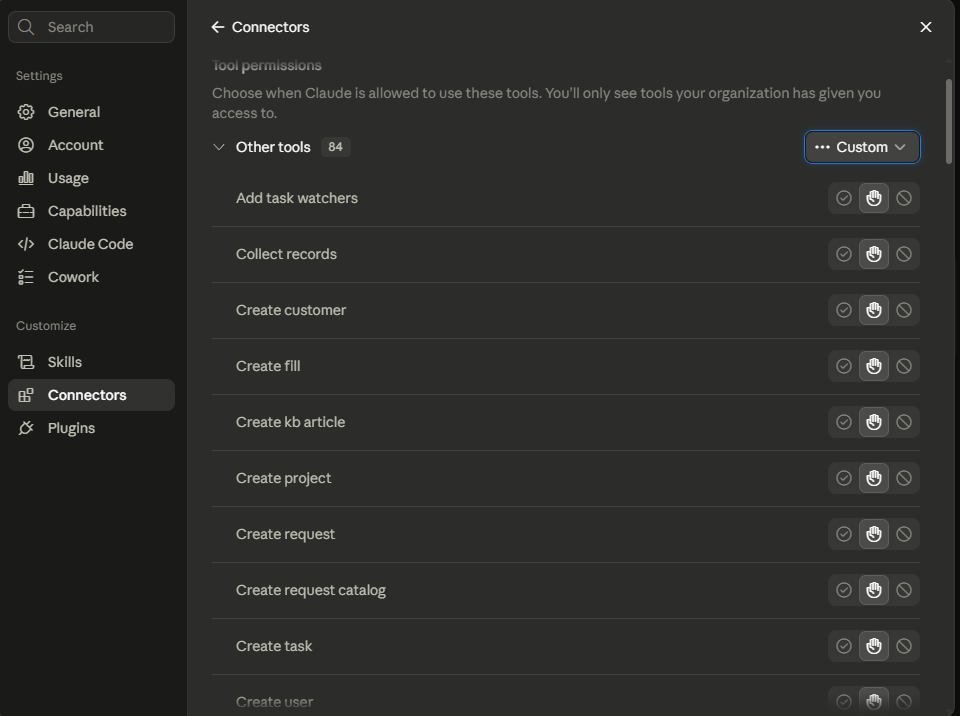Select the Connectors sidebar item
This screenshot has width=960, height=716.
(91, 395)
